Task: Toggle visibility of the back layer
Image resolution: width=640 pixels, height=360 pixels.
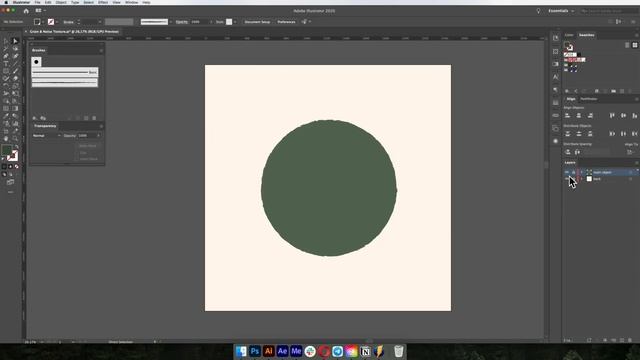Action: 567,179
